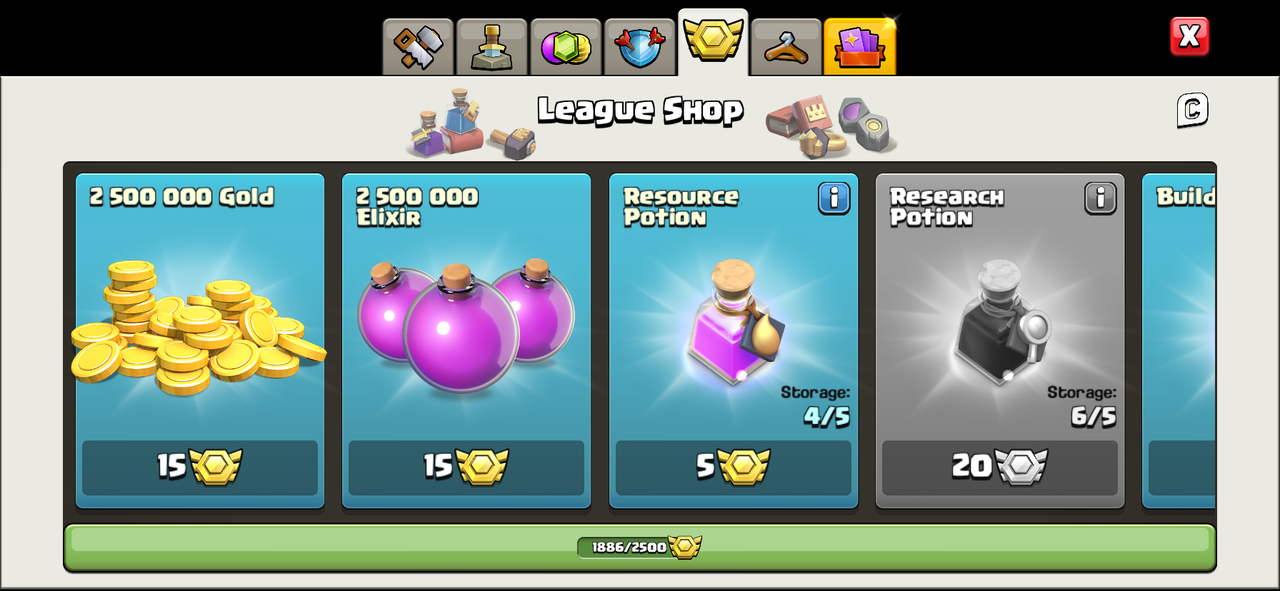The image size is (1280, 591).
Task: Purchase Resource Potion for 5 medals
Action: click(733, 467)
